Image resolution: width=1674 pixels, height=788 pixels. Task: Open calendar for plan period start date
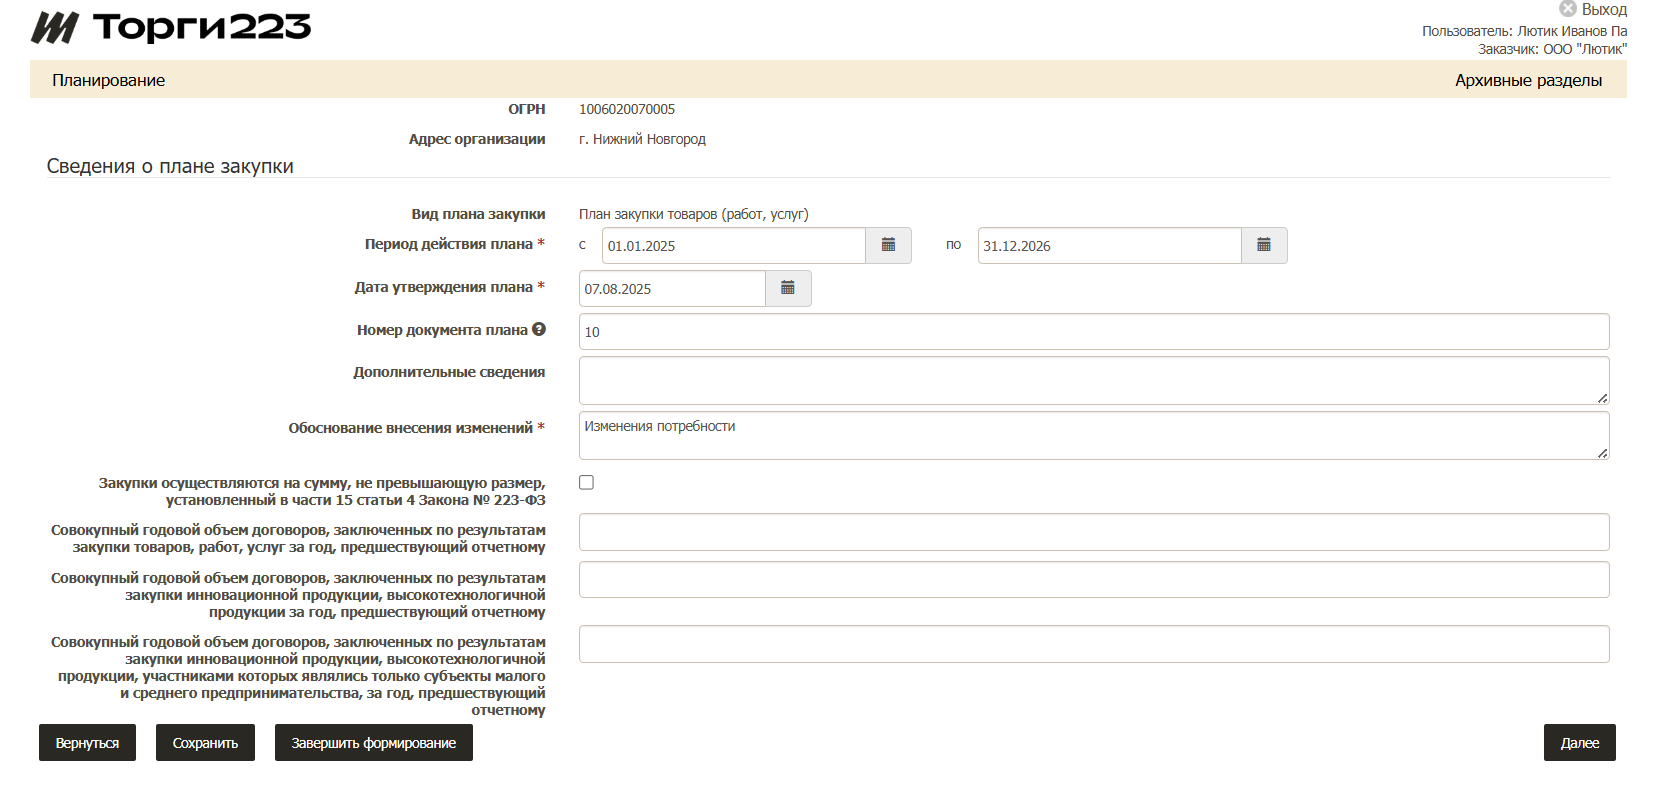click(888, 245)
